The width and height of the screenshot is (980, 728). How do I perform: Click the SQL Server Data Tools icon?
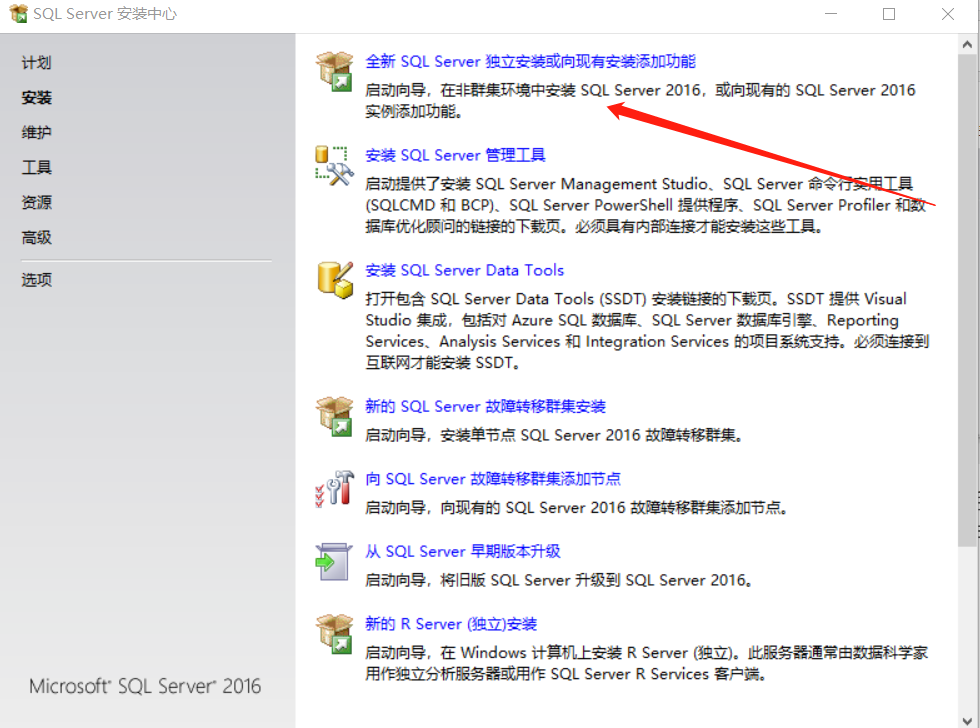pyautogui.click(x=335, y=280)
